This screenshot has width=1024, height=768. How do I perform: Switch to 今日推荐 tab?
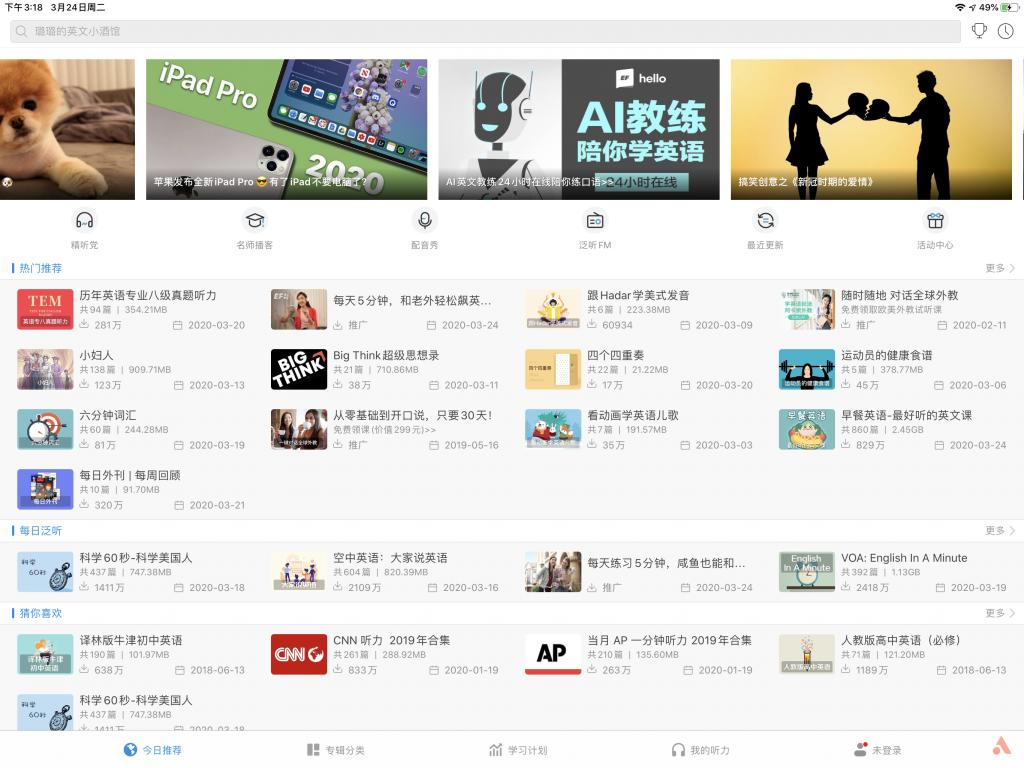tap(153, 750)
